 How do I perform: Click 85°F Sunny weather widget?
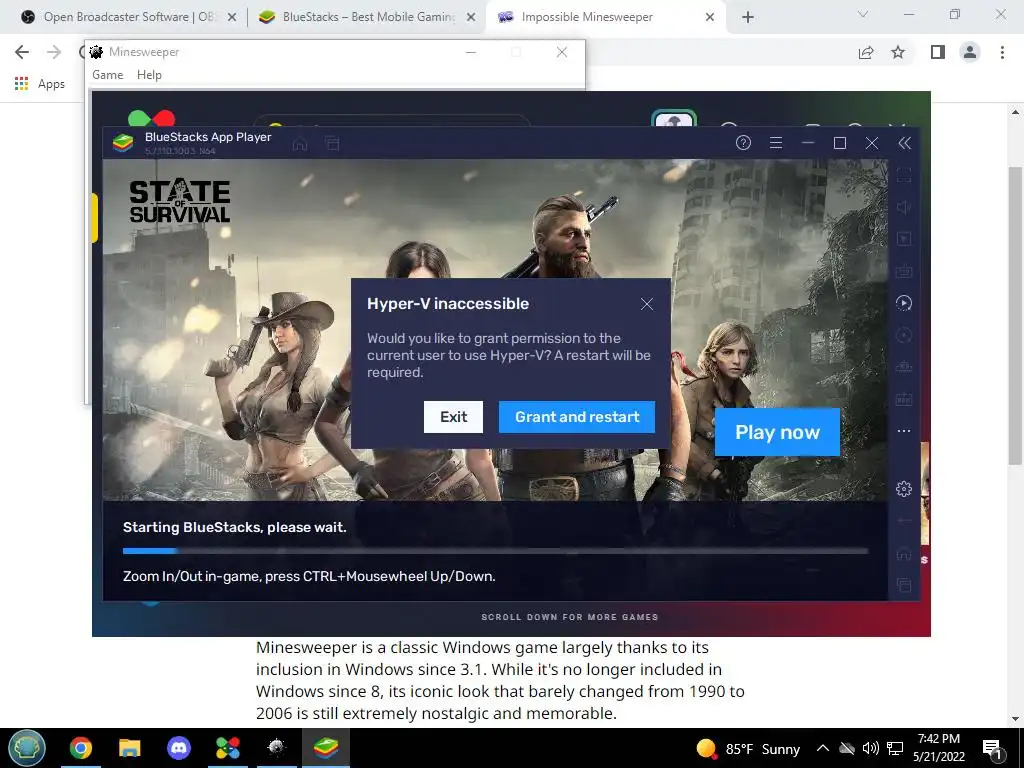coord(748,748)
